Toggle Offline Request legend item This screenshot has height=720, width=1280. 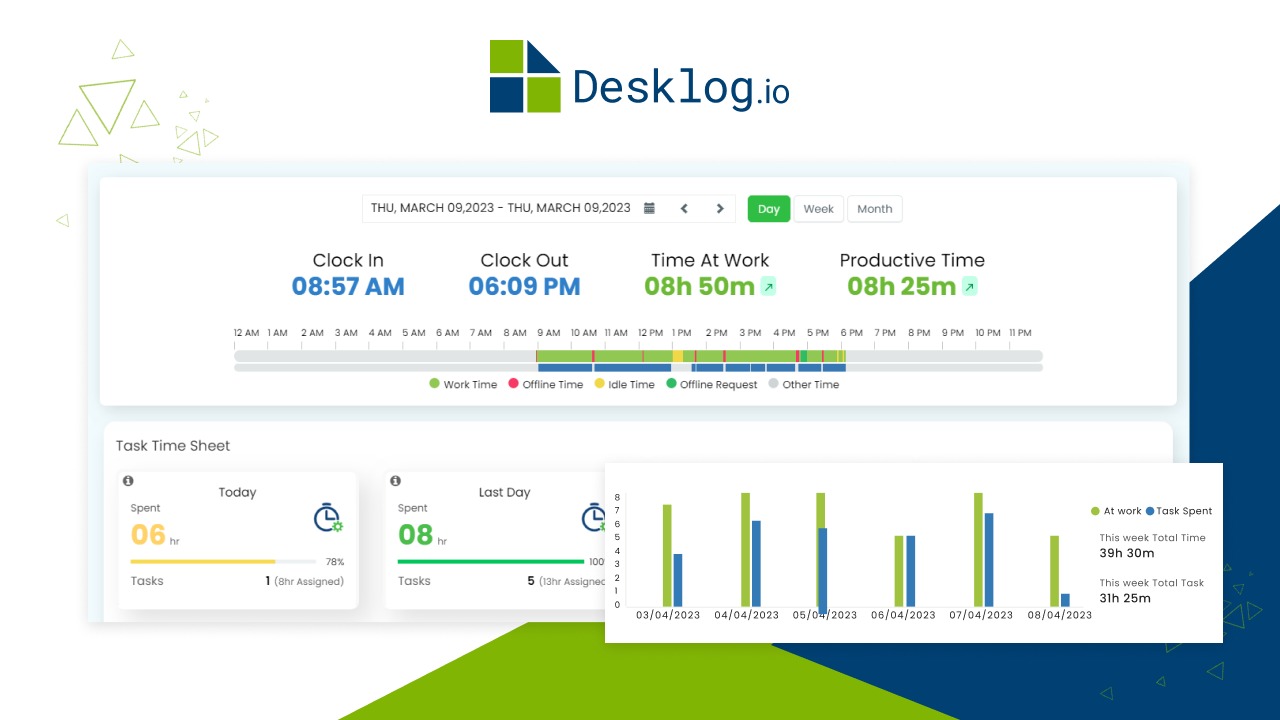point(712,384)
